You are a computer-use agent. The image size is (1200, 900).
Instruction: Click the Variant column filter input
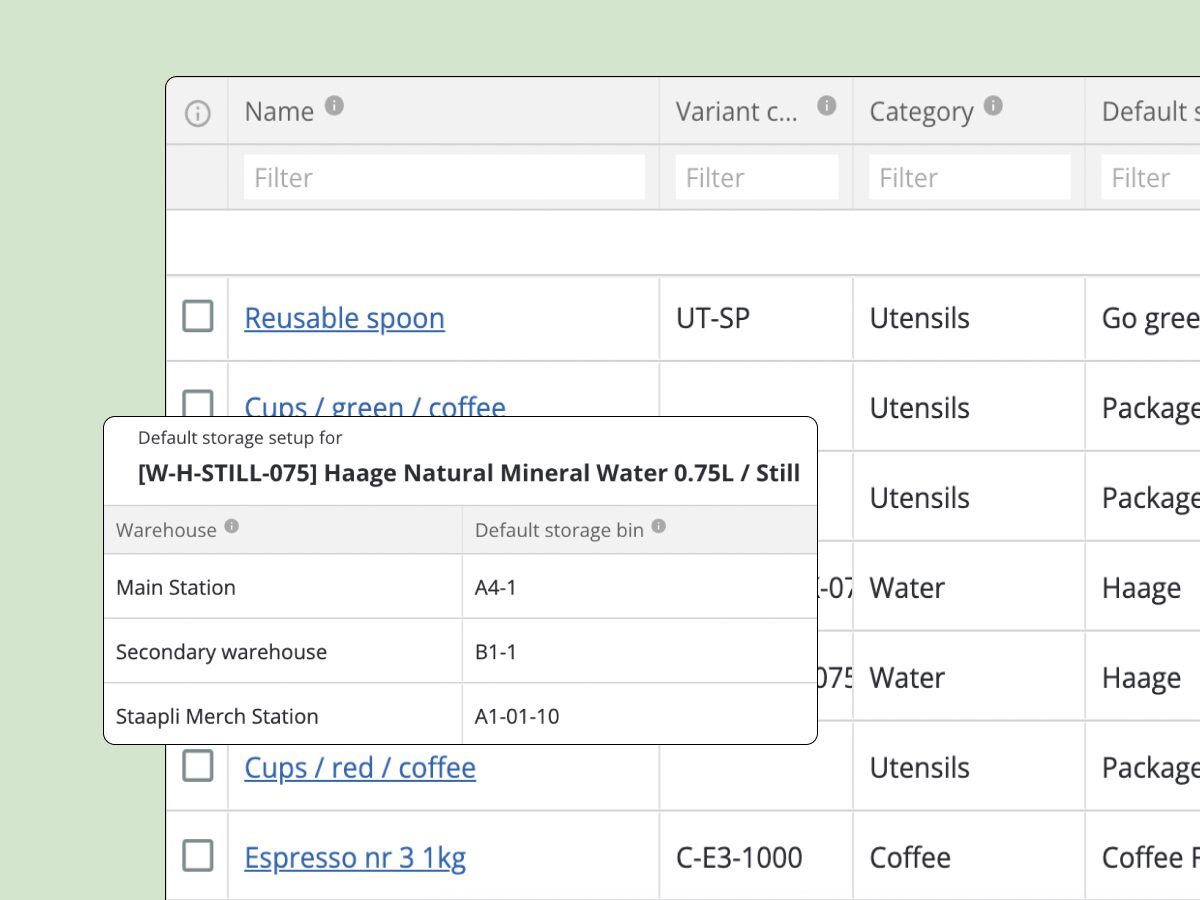coord(756,176)
